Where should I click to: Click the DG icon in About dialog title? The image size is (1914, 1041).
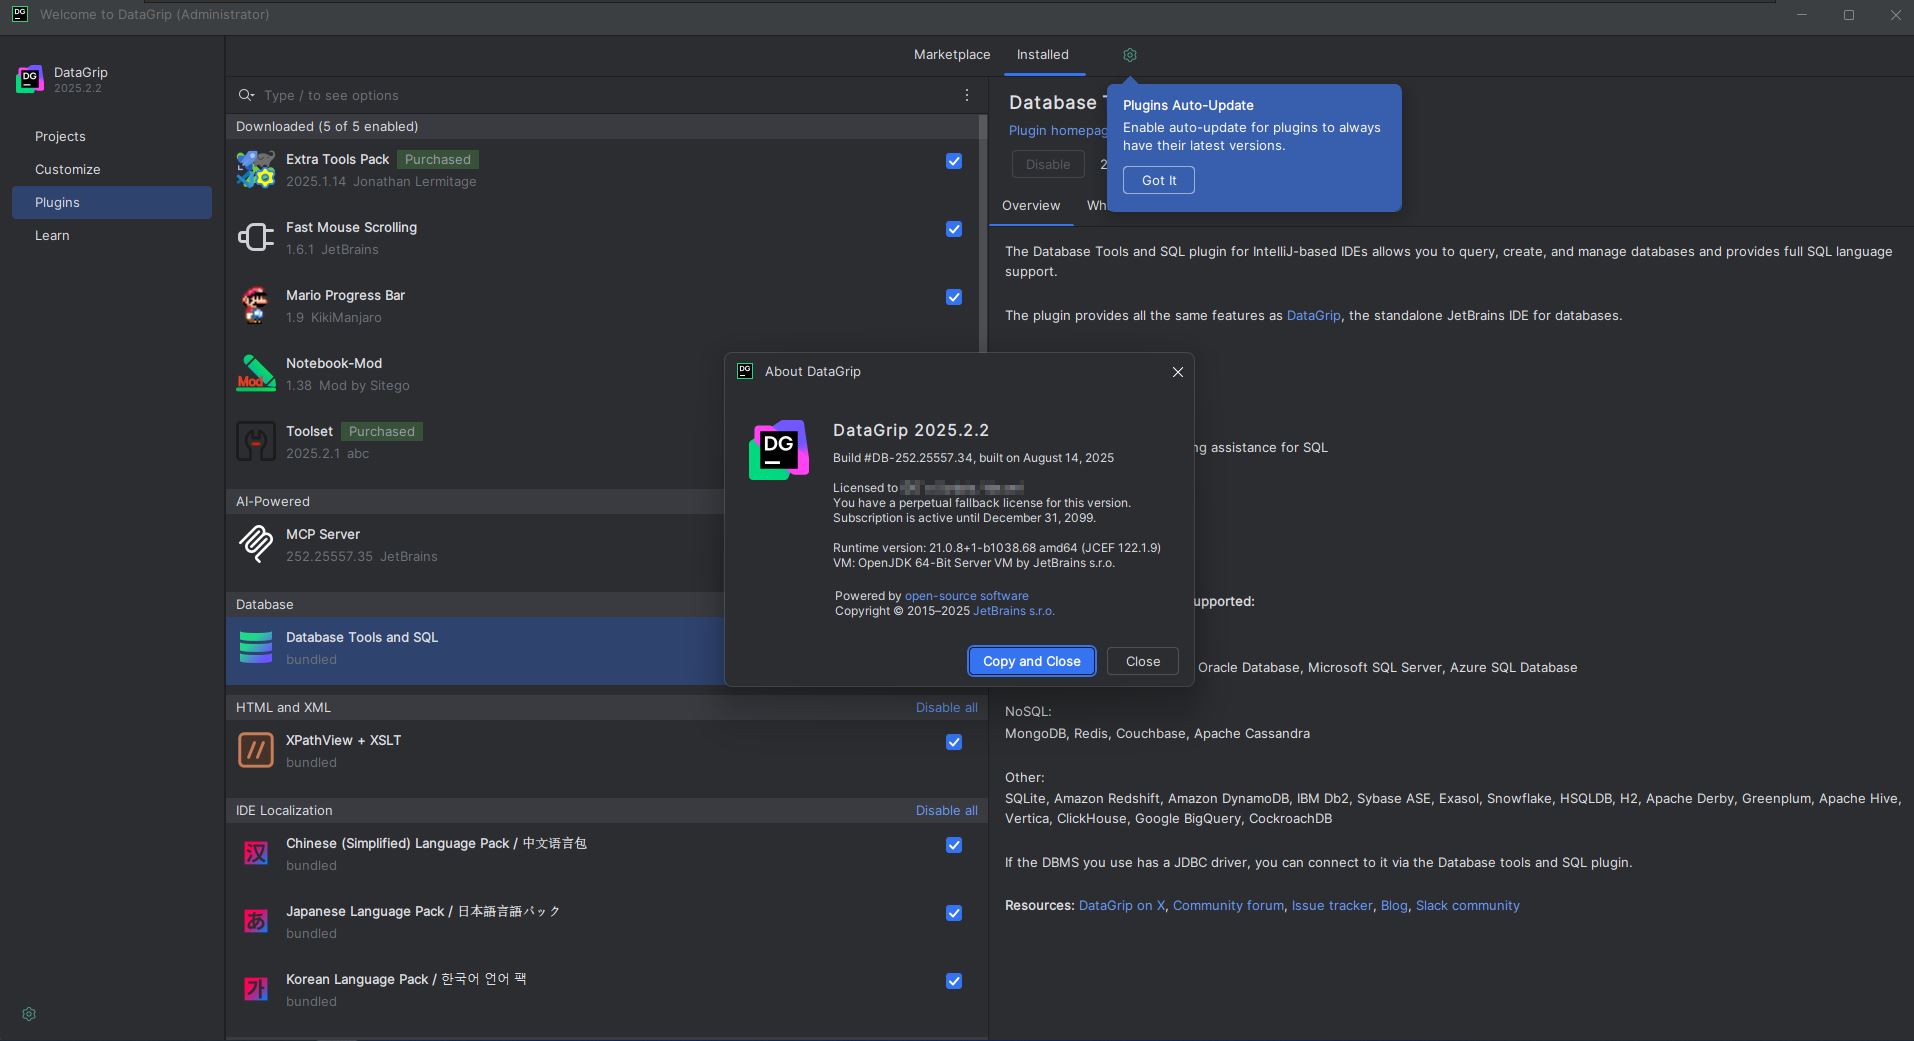pyautogui.click(x=745, y=371)
